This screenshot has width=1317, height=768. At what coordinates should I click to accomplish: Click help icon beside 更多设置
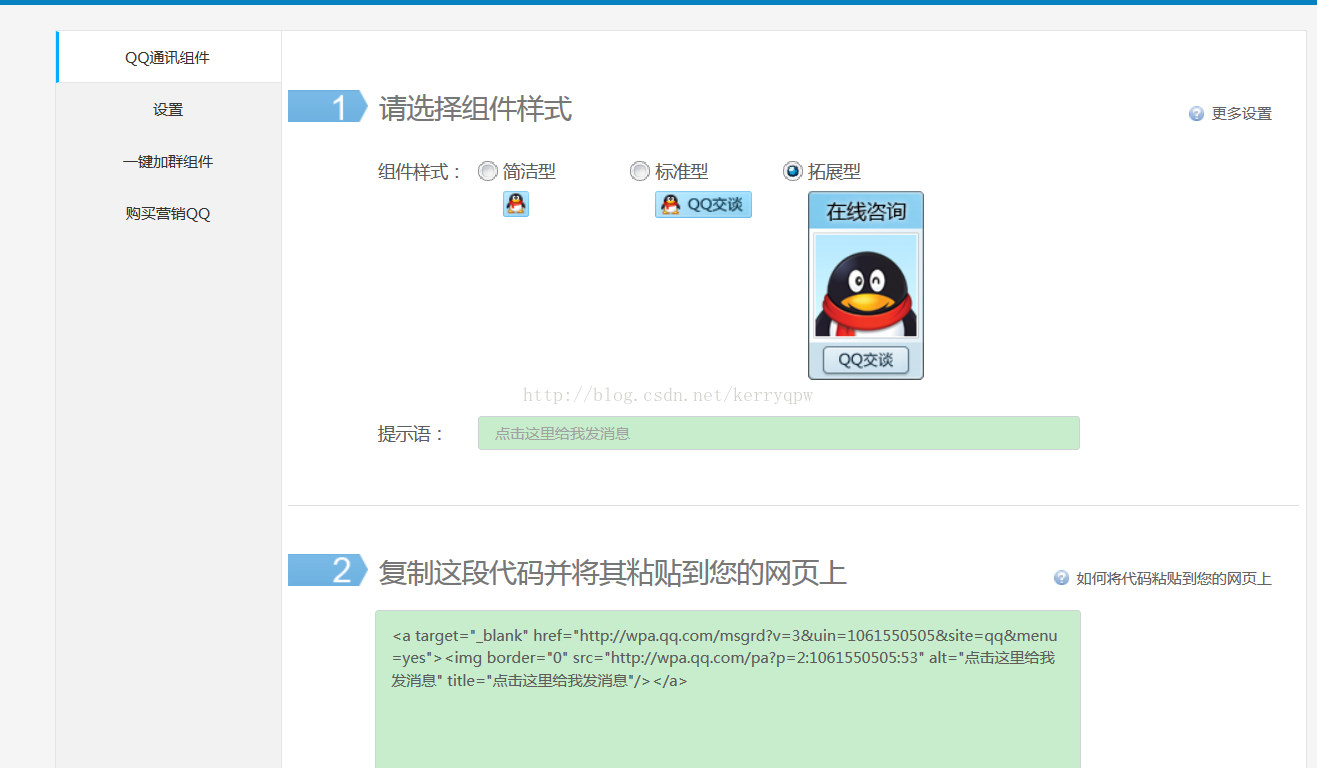point(1196,114)
